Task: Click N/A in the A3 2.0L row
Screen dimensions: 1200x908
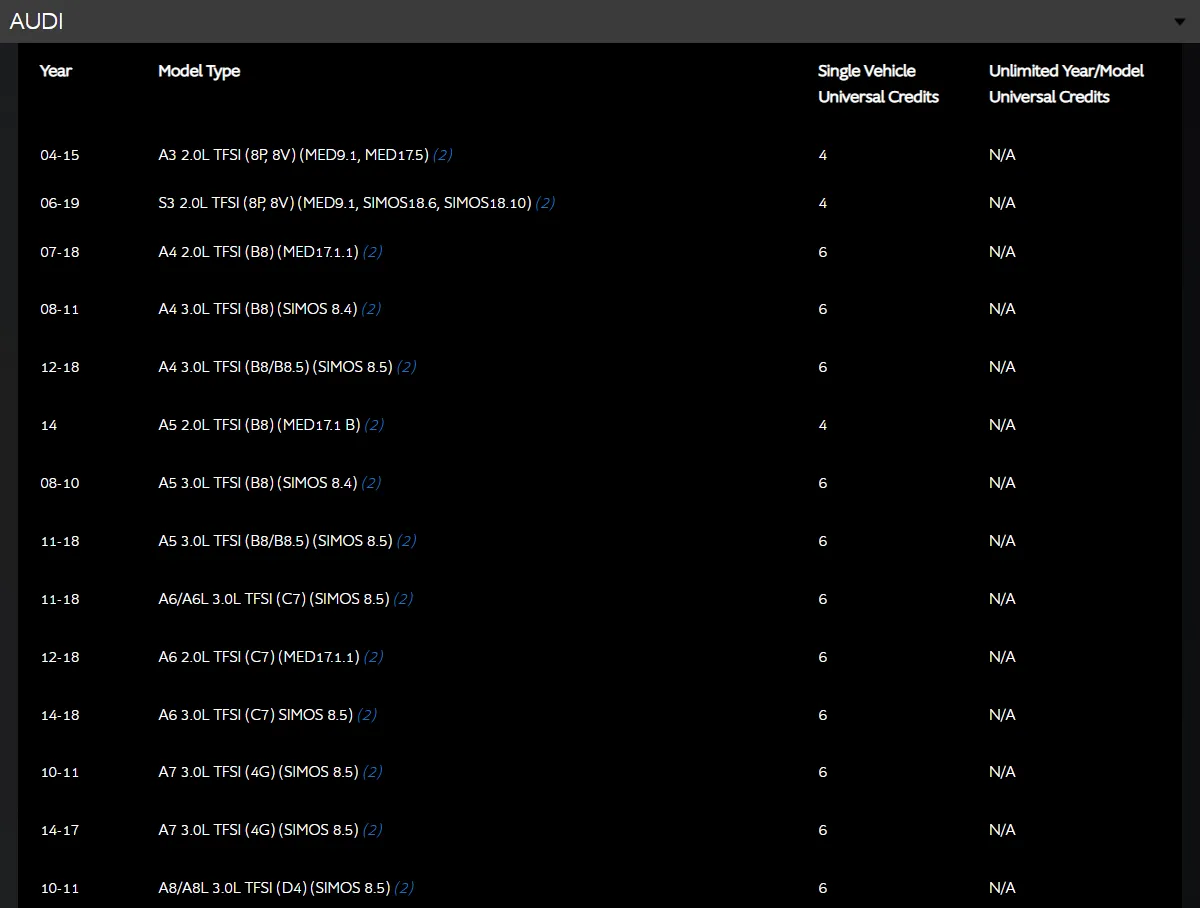Action: [1002, 155]
